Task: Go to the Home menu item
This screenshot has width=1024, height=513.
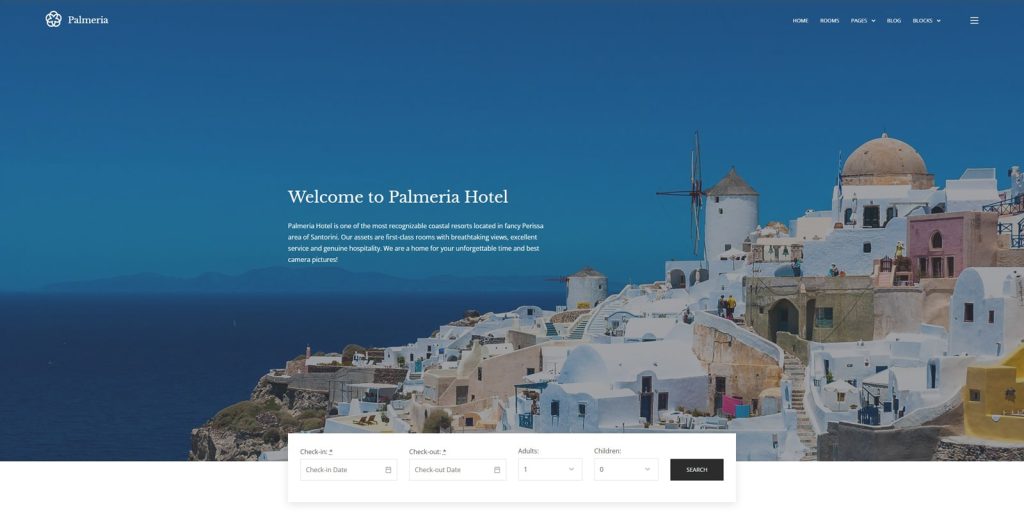Action: pyautogui.click(x=800, y=21)
